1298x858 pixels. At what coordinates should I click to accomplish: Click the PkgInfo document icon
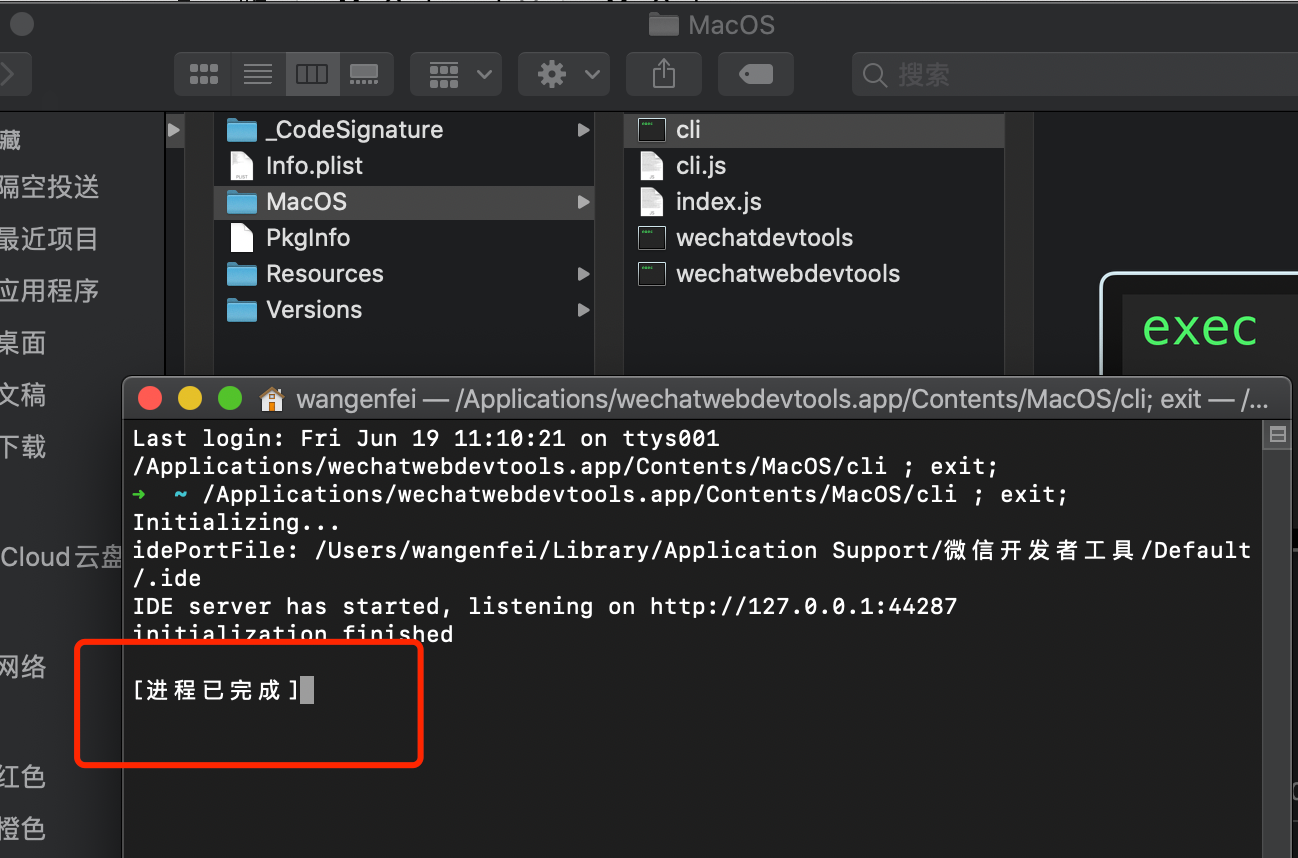(242, 238)
